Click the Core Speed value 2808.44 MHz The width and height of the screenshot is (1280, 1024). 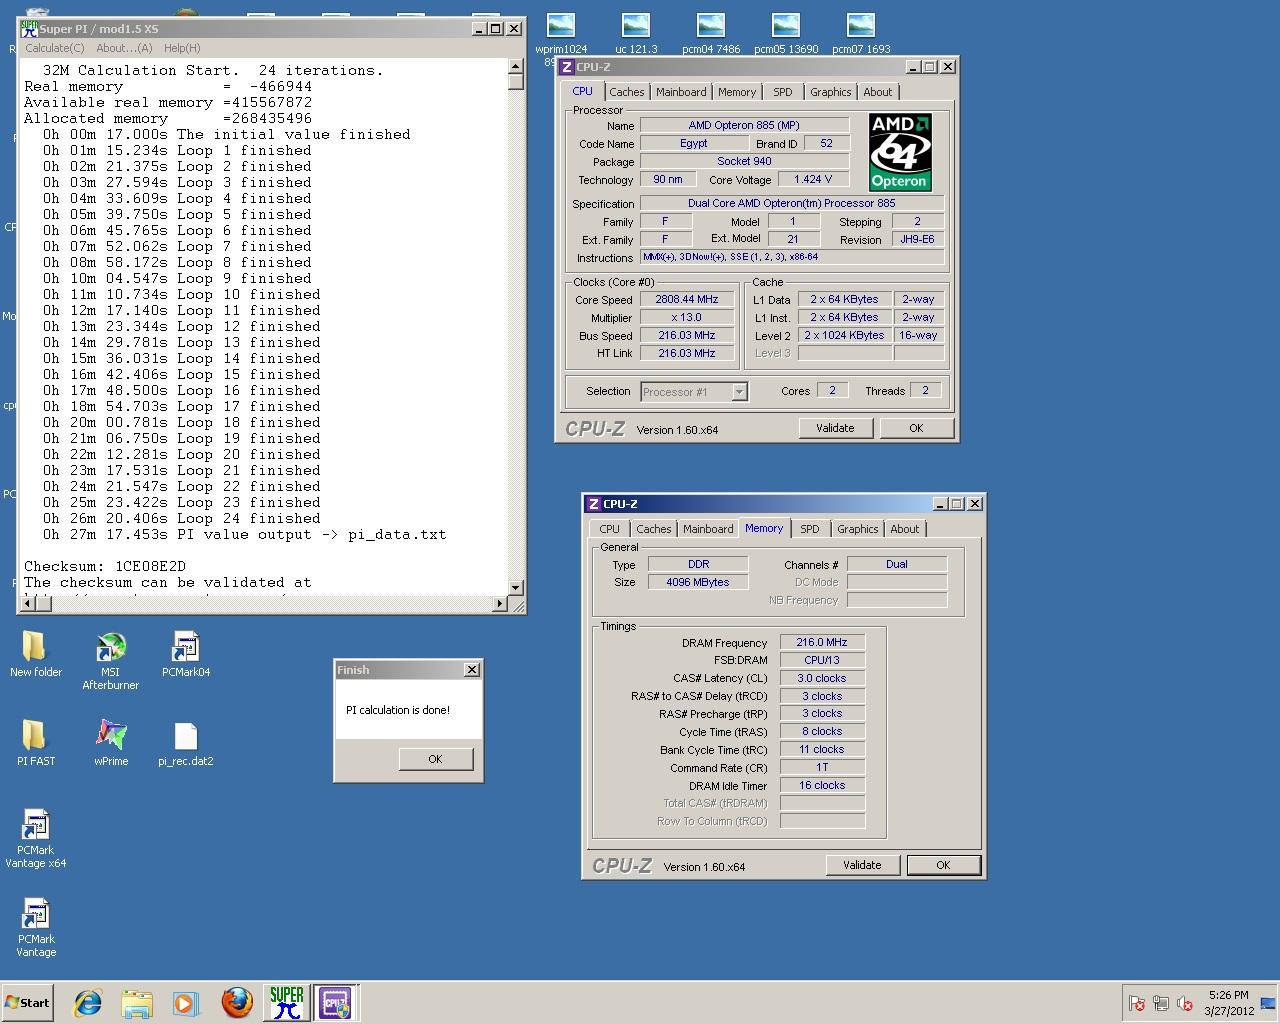pos(687,300)
